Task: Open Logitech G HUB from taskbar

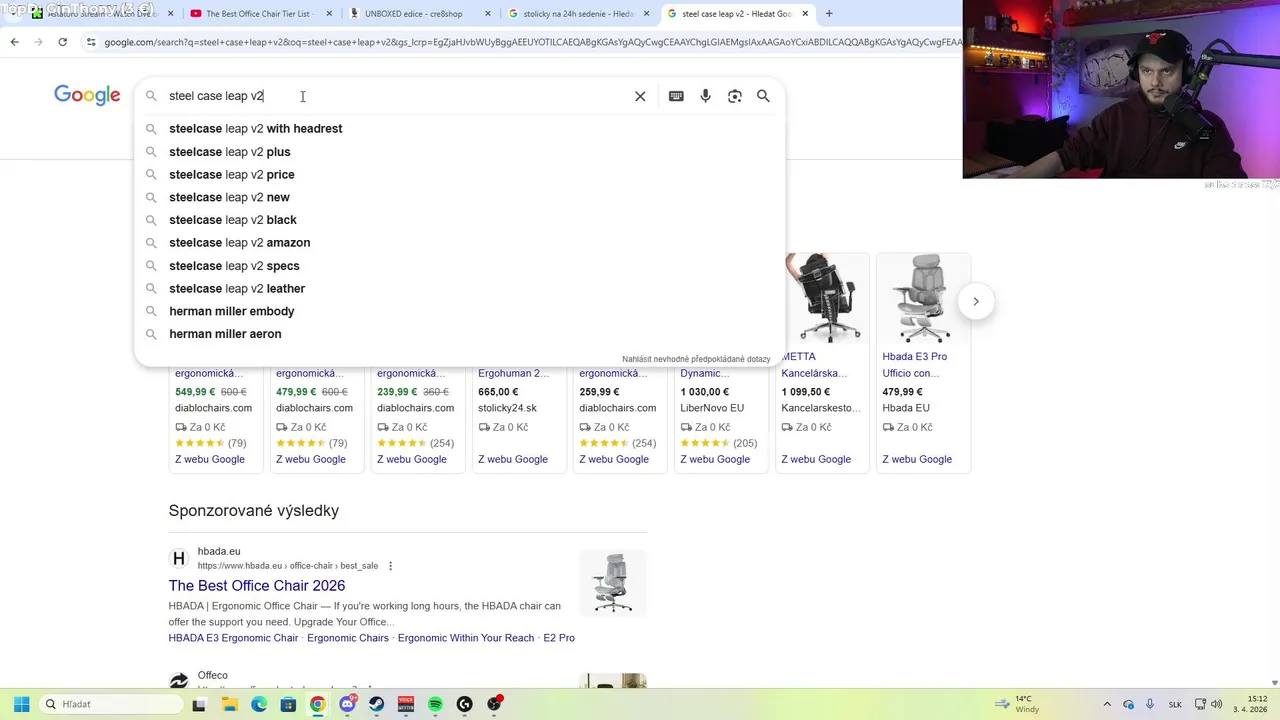Action: pos(464,704)
